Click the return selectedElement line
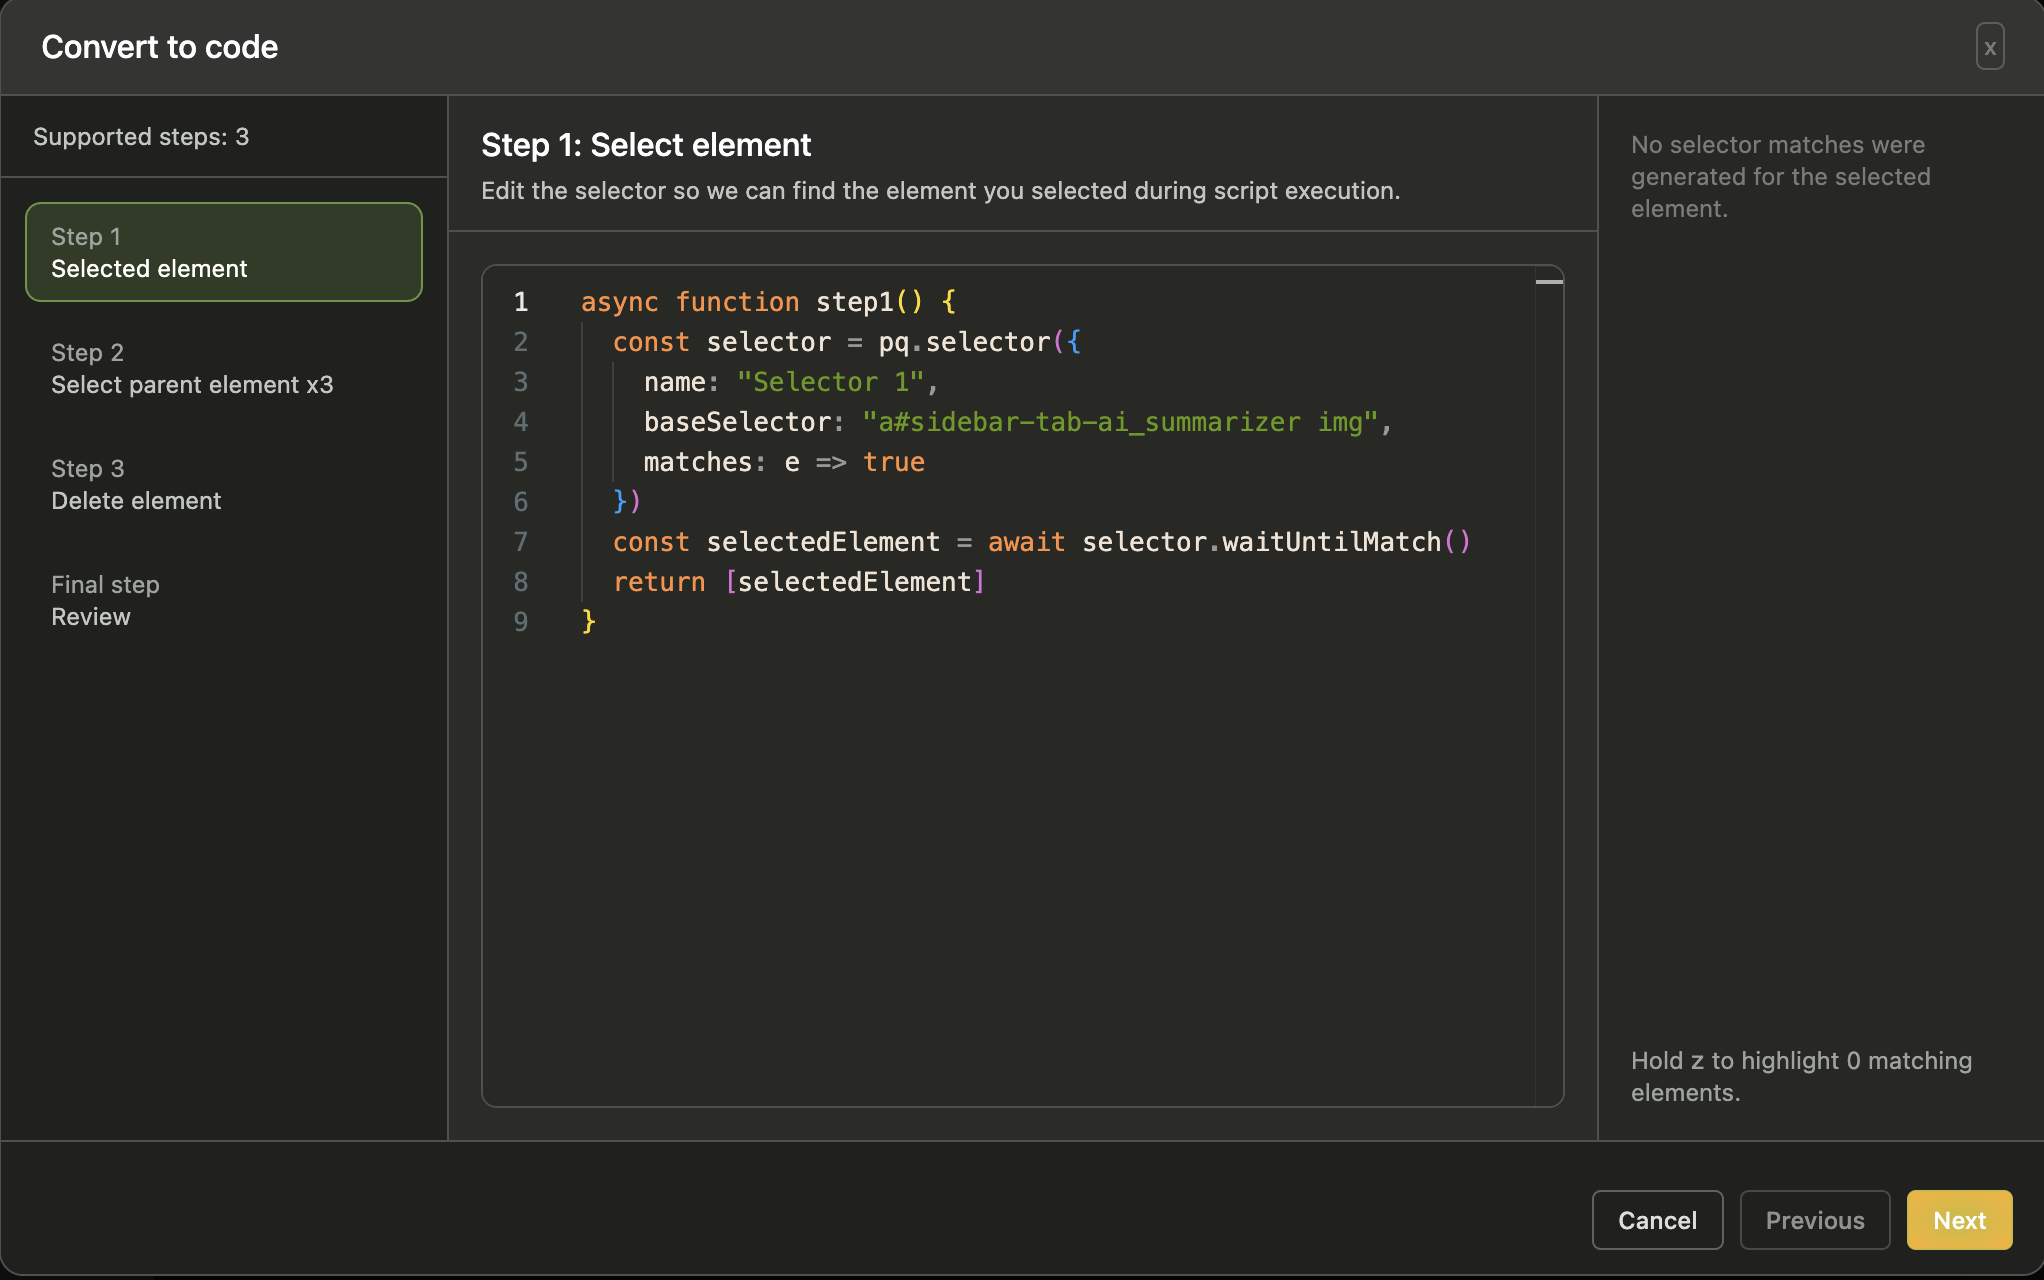This screenshot has height=1280, width=2044. [x=800, y=582]
